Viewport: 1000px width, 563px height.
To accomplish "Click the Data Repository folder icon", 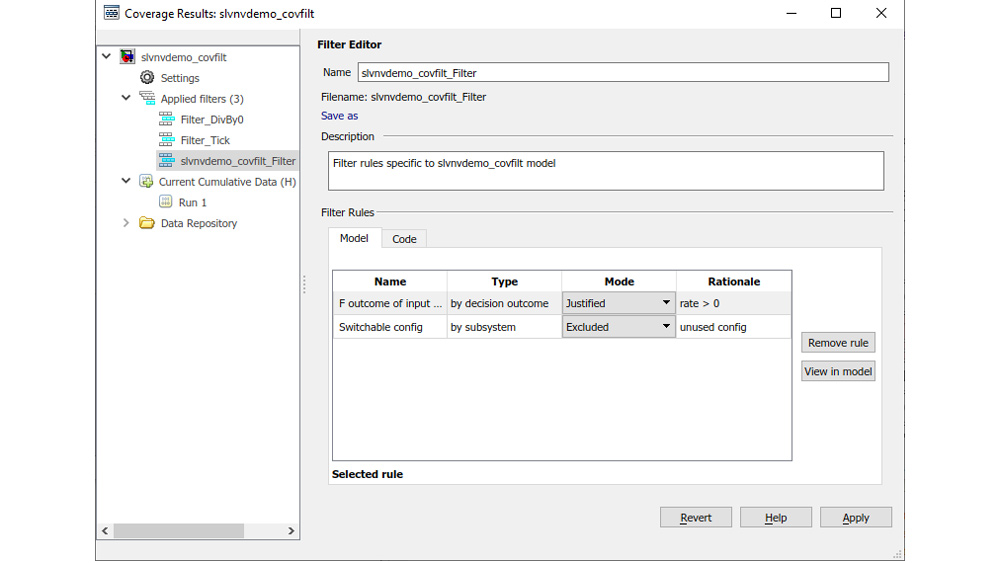I will coord(147,223).
